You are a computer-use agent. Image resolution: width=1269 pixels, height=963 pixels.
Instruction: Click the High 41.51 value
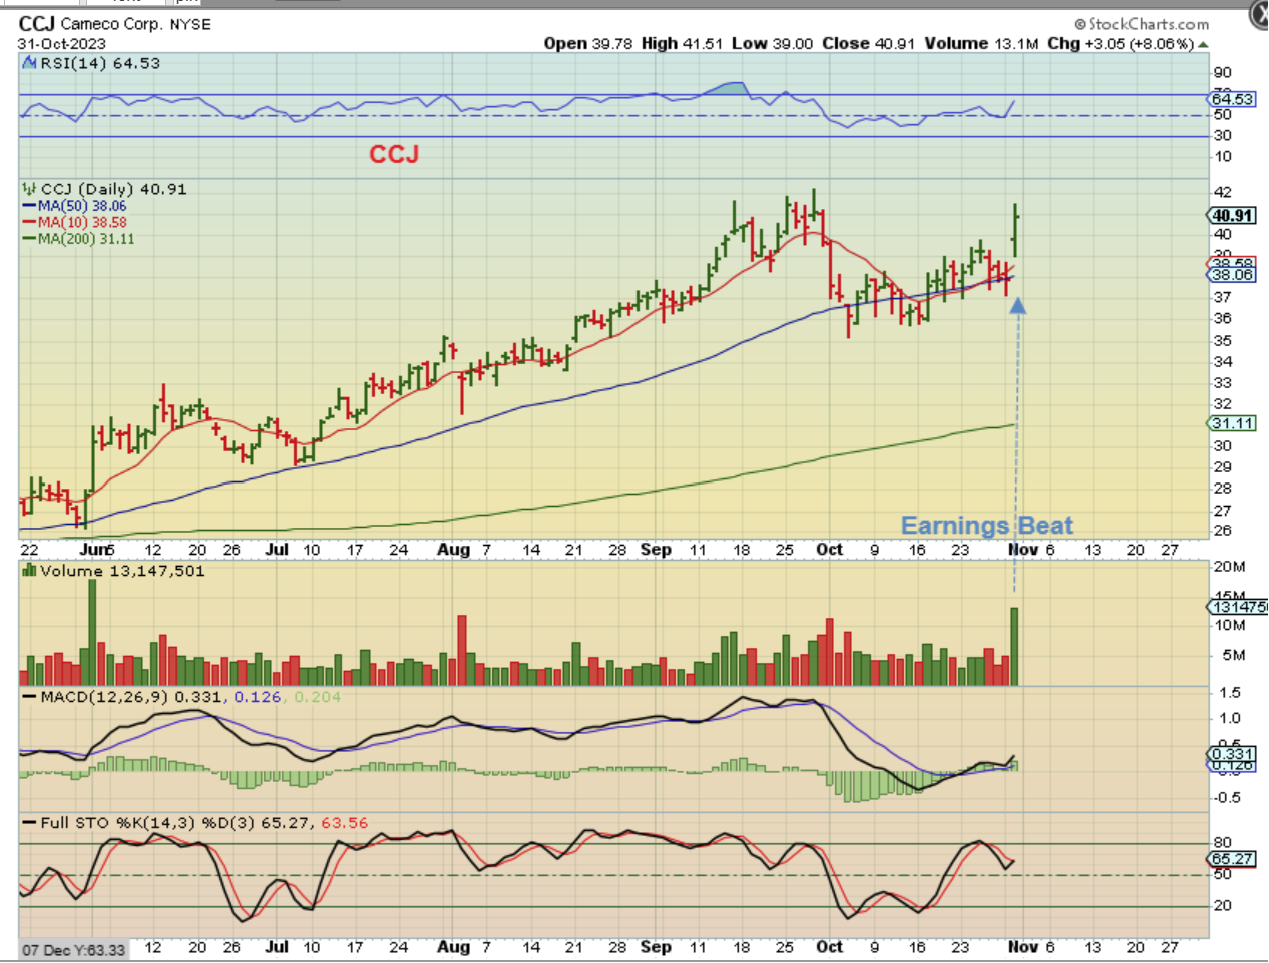tap(682, 44)
